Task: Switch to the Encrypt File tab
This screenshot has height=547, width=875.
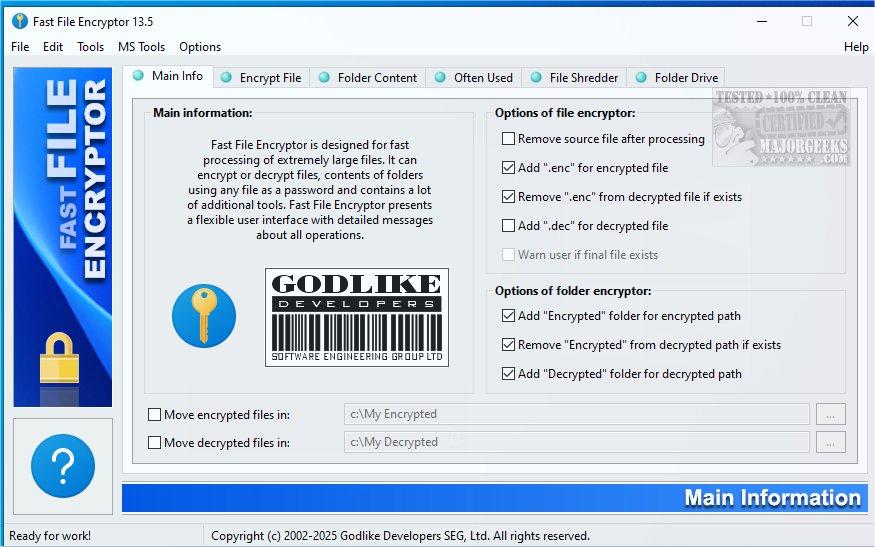Action: coord(261,78)
